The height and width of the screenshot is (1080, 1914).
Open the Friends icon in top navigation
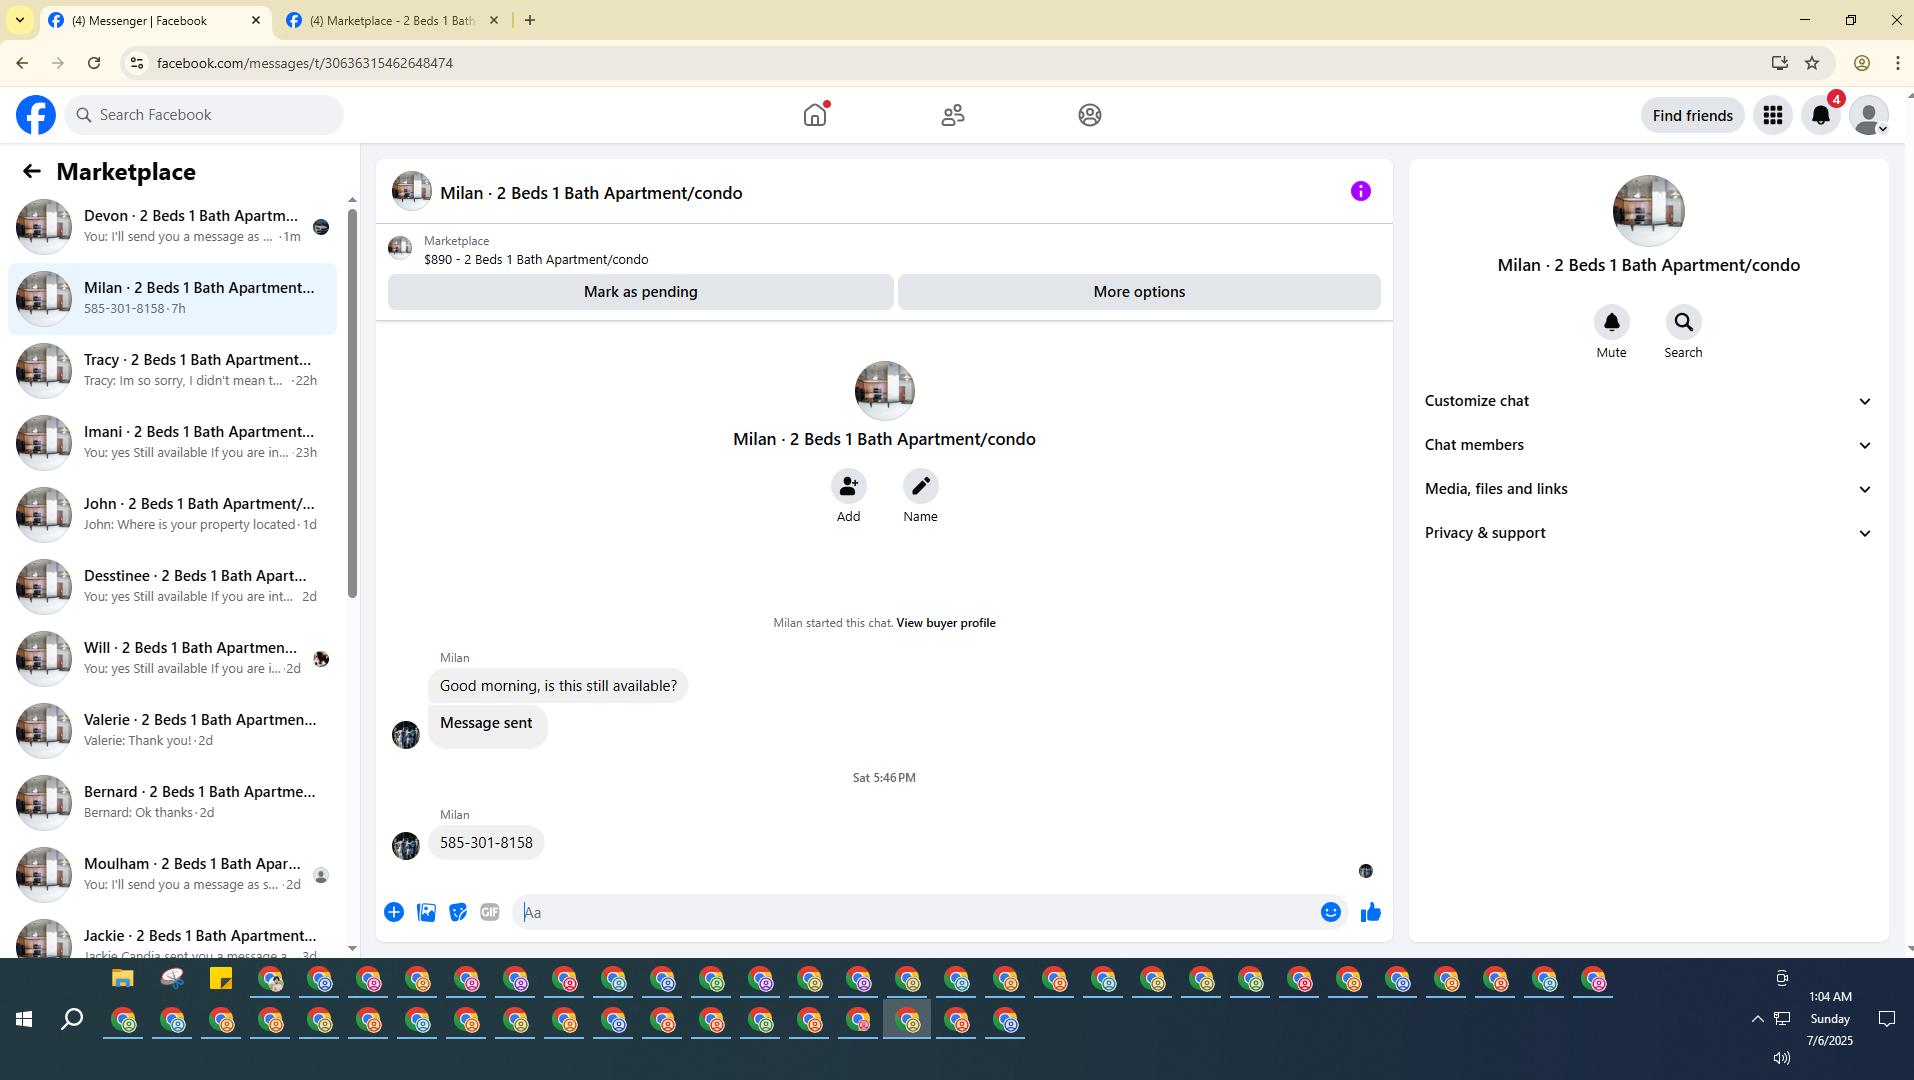953,115
